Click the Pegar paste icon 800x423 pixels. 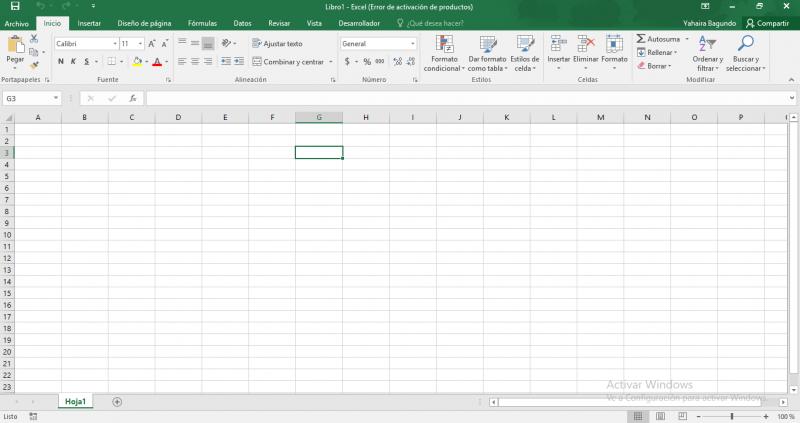pyautogui.click(x=15, y=45)
